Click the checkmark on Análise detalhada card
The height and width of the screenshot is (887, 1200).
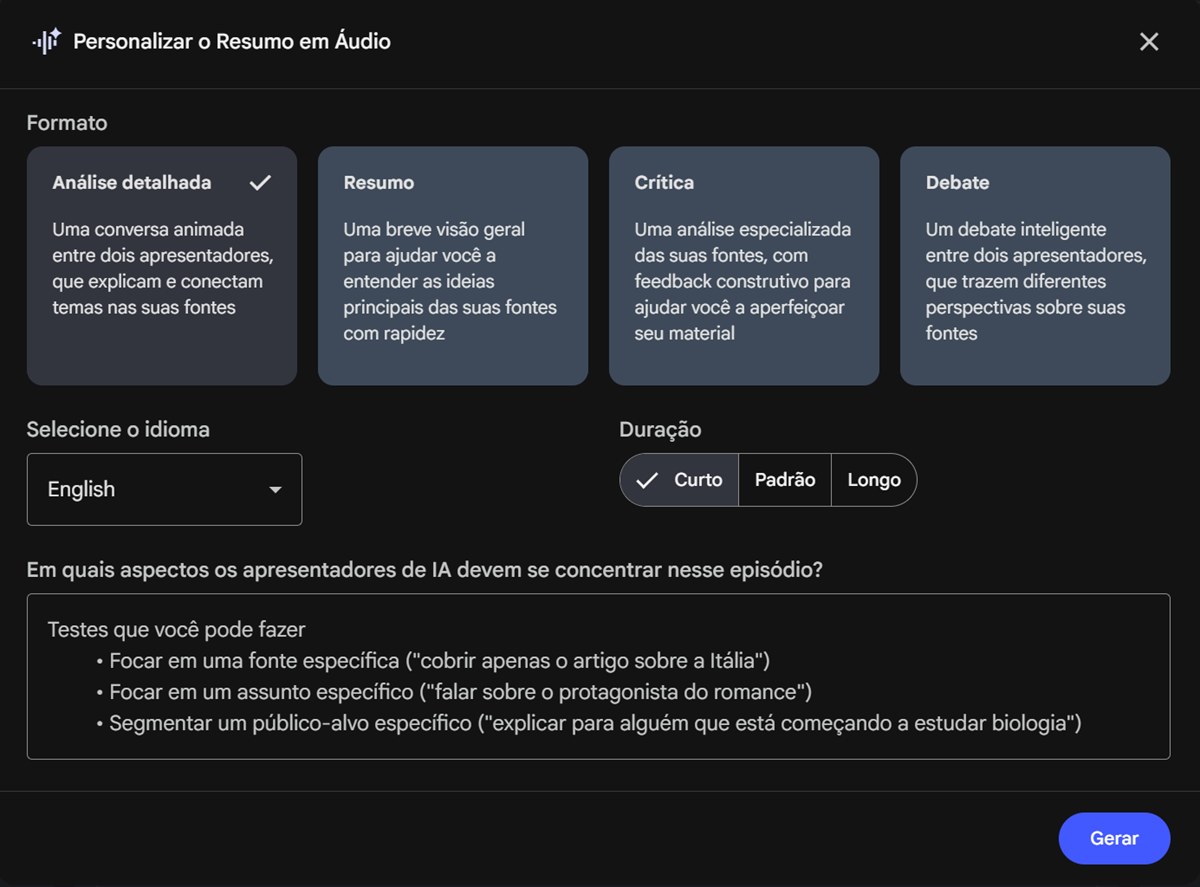tap(260, 183)
